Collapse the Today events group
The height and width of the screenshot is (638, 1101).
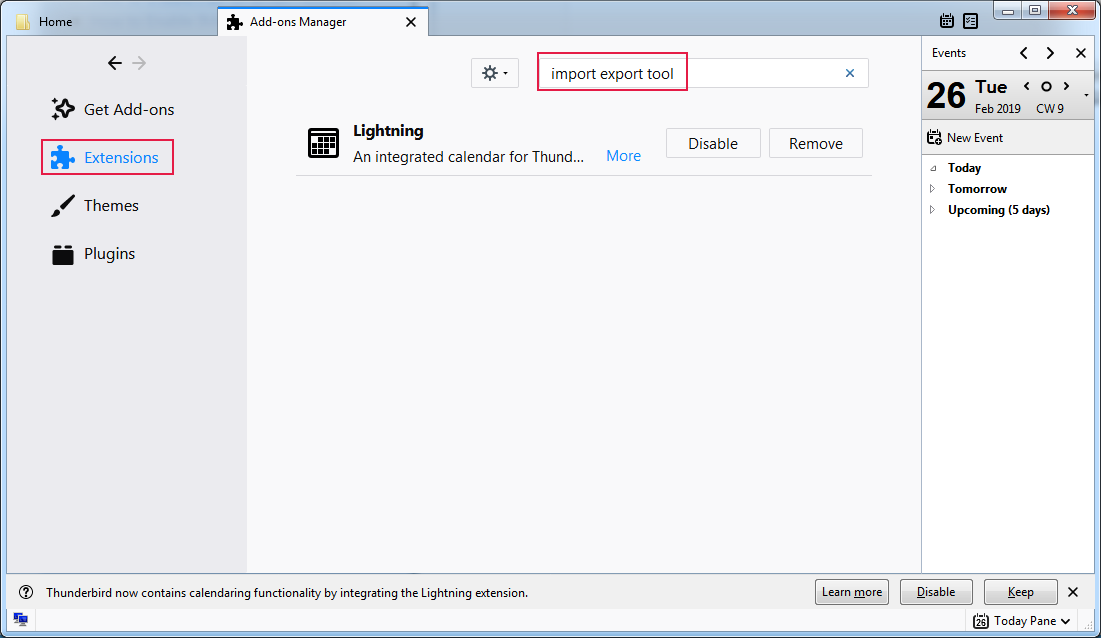pyautogui.click(x=933, y=168)
